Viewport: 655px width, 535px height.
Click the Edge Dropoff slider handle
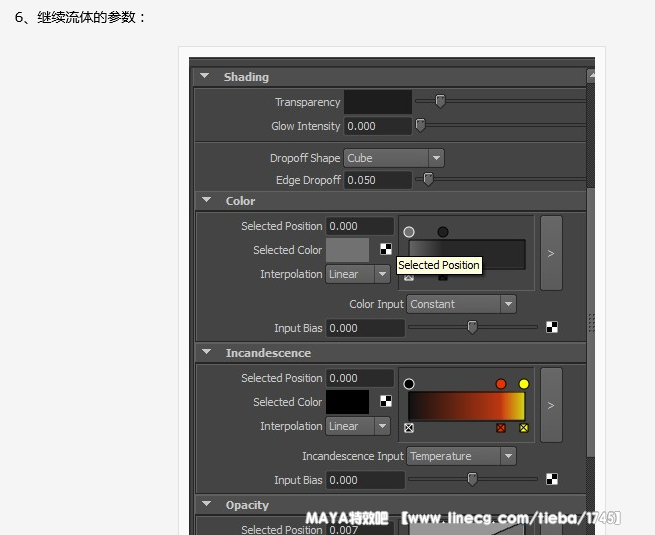tap(428, 179)
